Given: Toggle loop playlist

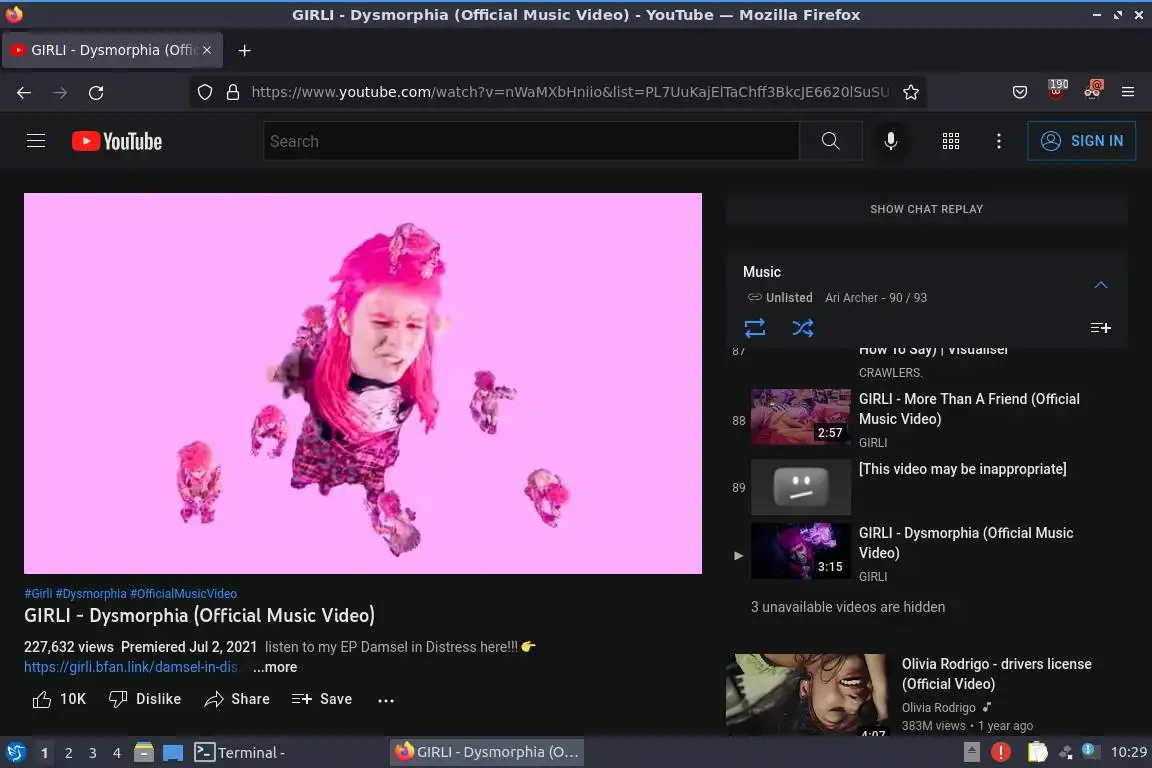Looking at the screenshot, I should point(755,327).
